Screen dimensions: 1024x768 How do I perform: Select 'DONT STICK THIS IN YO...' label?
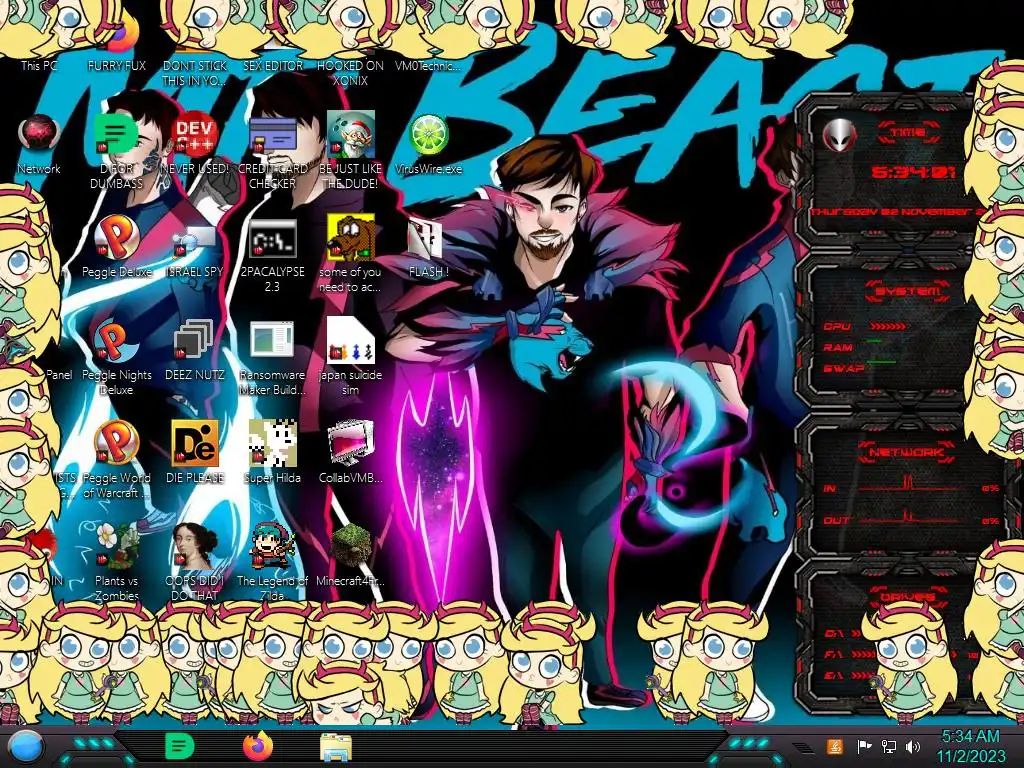pyautogui.click(x=195, y=73)
